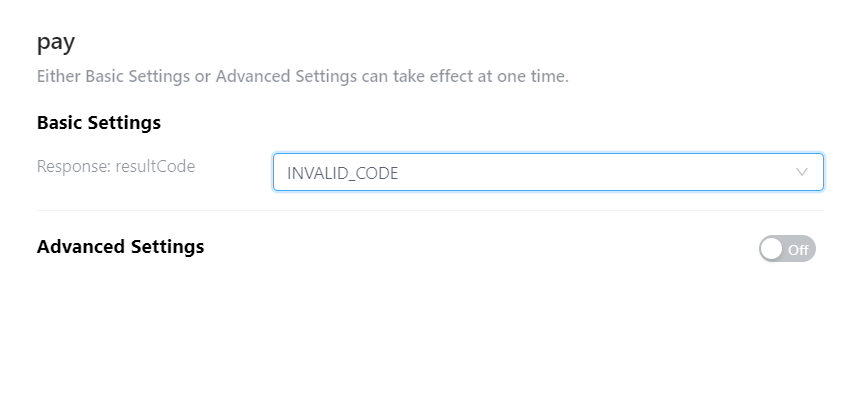Image resolution: width=858 pixels, height=402 pixels.
Task: Click the "Off" label inside the switch
Action: [x=798, y=250]
